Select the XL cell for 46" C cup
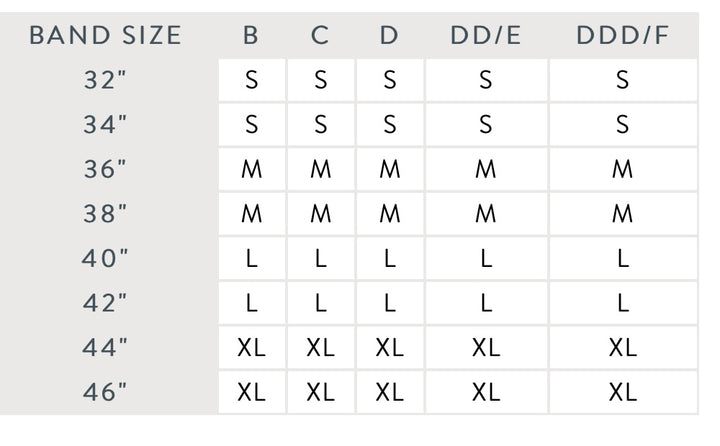This screenshot has width=720, height=446. (x=320, y=392)
